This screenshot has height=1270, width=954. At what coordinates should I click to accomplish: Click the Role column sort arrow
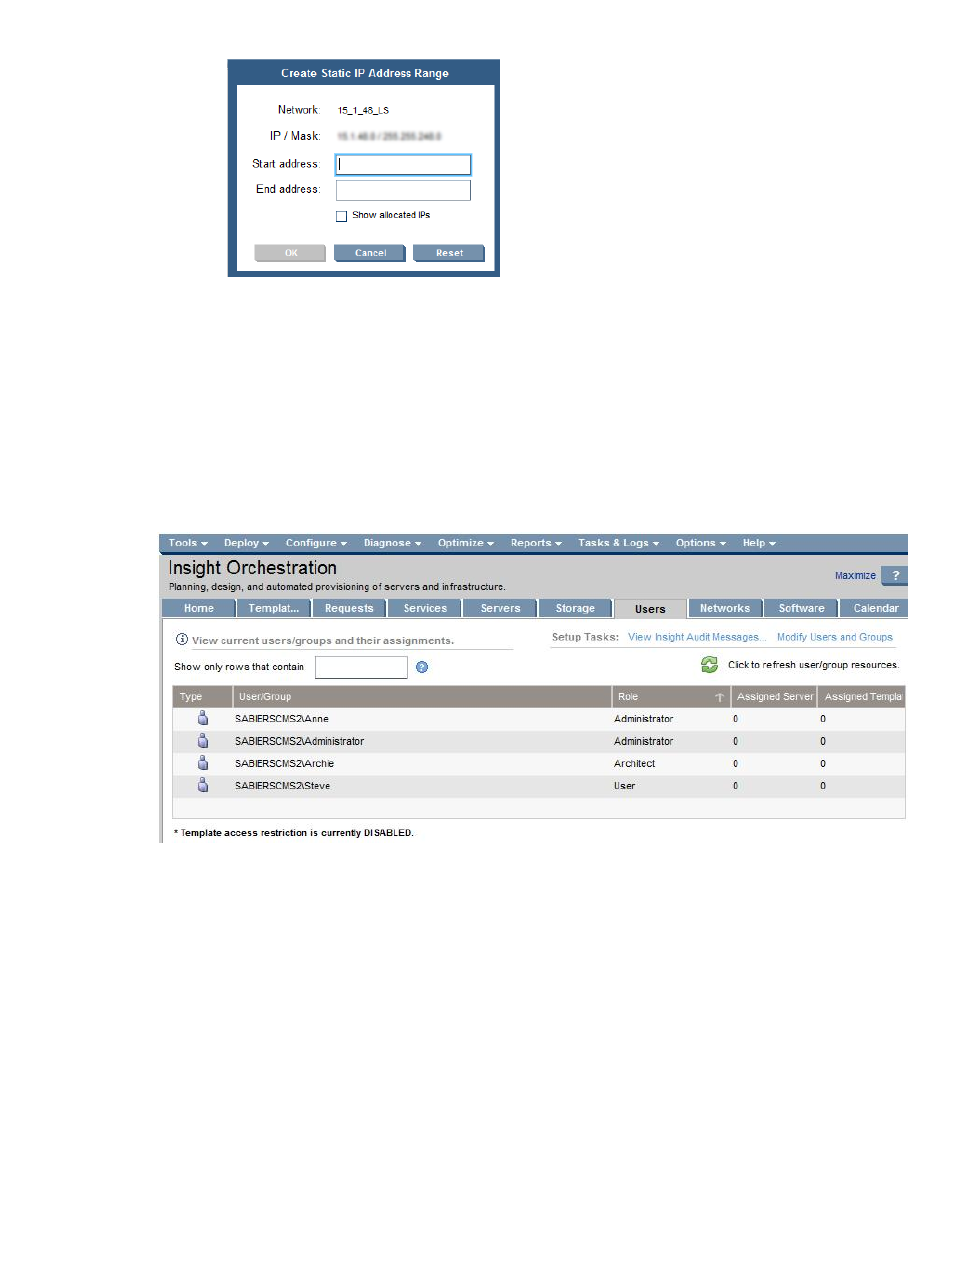(x=719, y=697)
